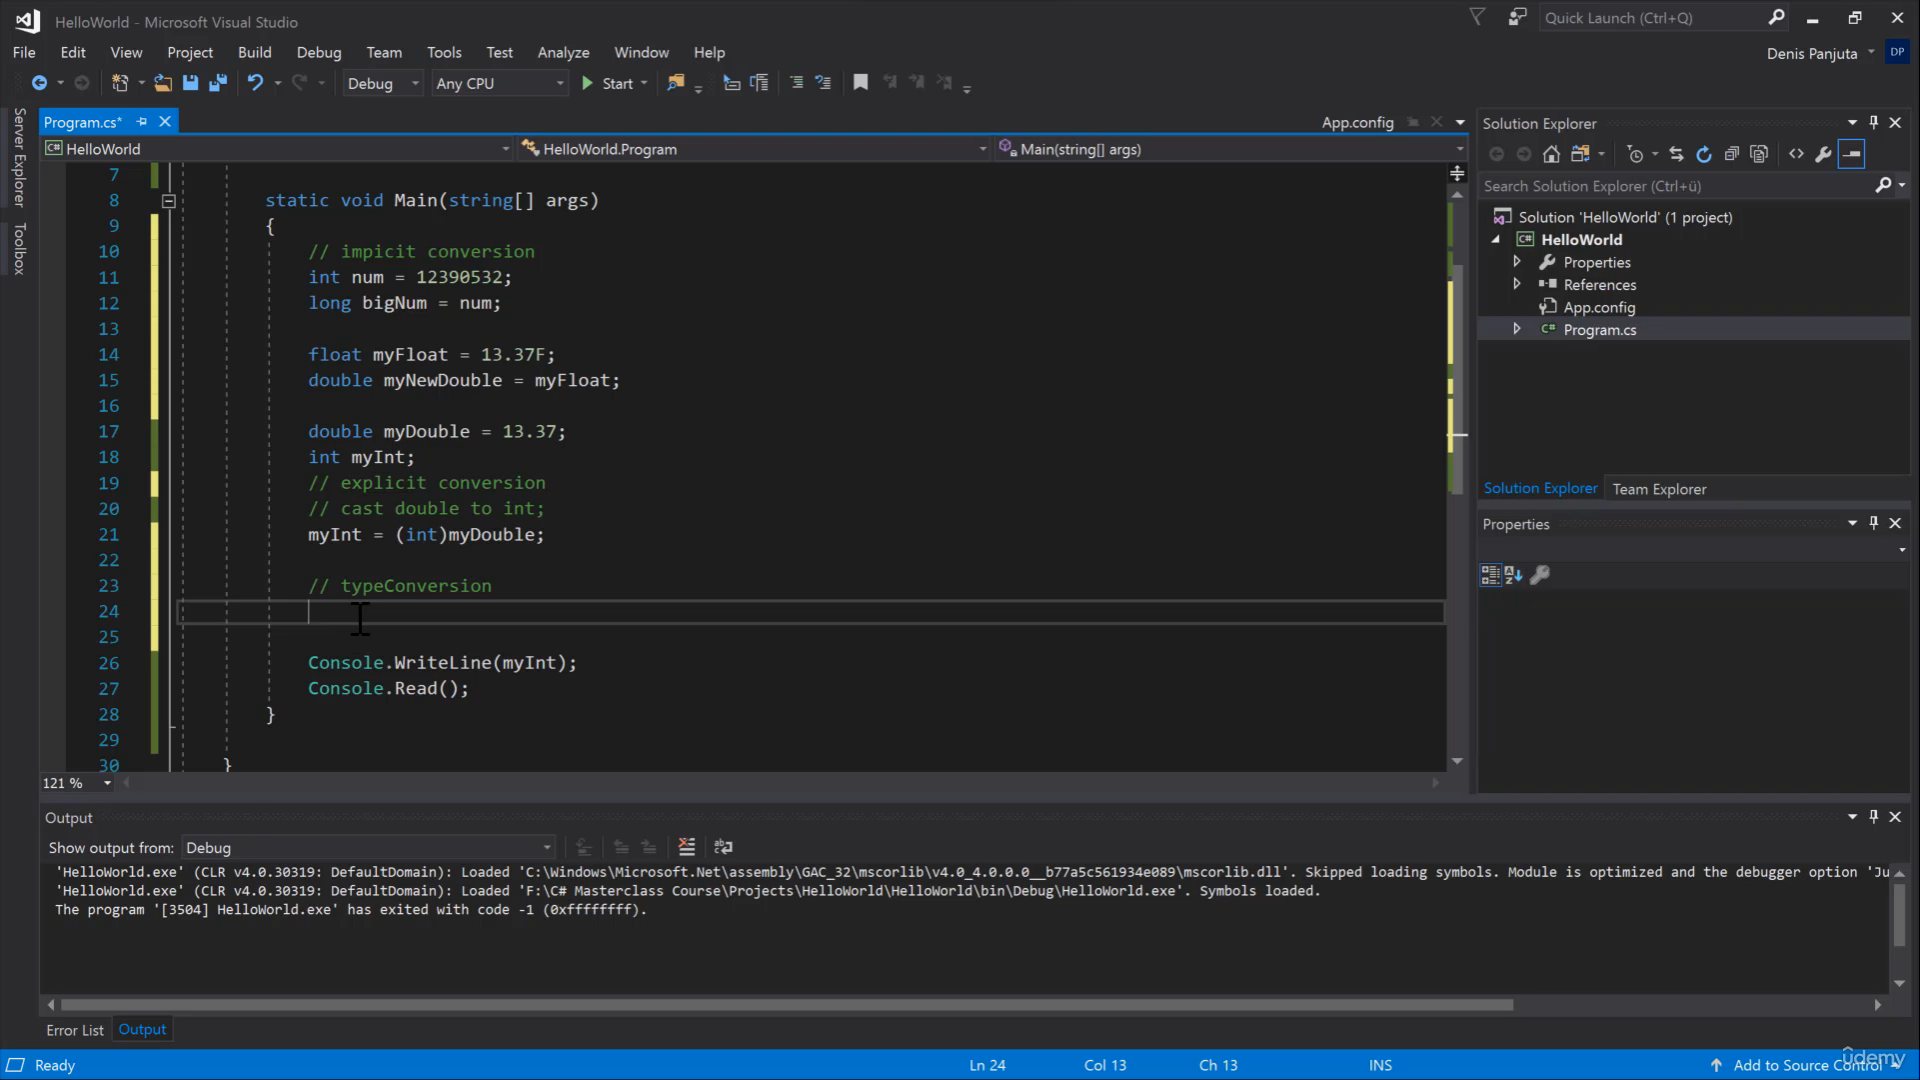The image size is (1920, 1080).
Task: Click the Open File folder icon
Action: [x=163, y=83]
